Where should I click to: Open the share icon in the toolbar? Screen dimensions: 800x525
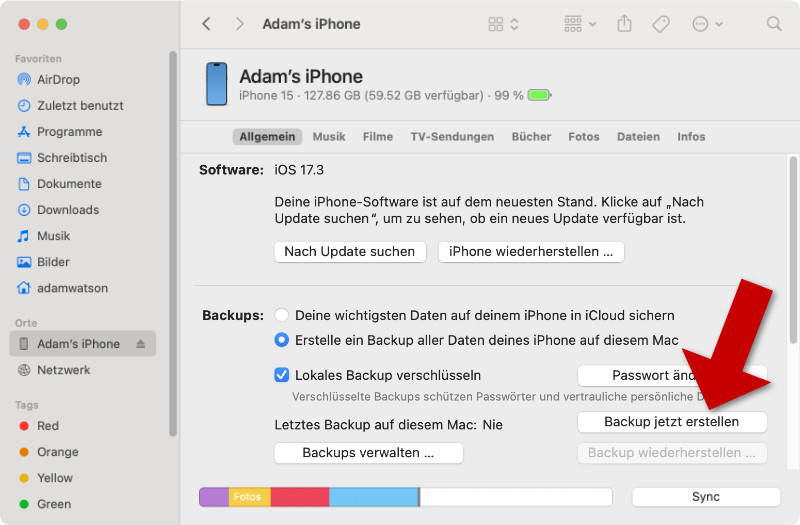(624, 23)
